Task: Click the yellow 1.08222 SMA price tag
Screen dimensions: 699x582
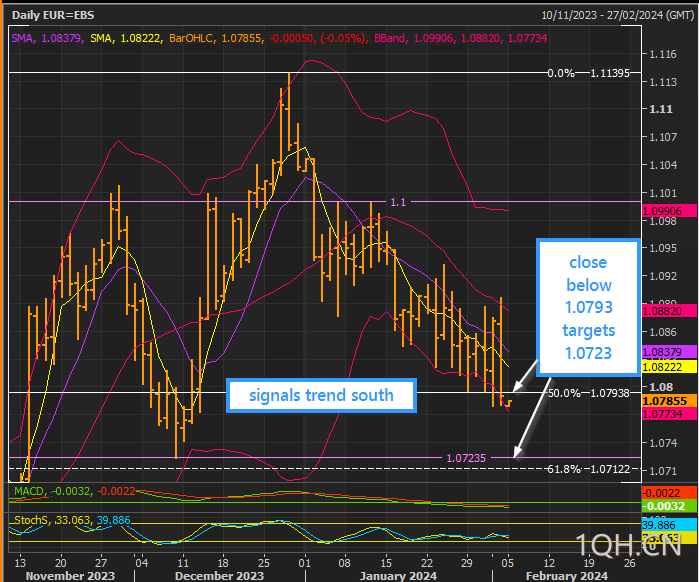Action: tap(669, 367)
